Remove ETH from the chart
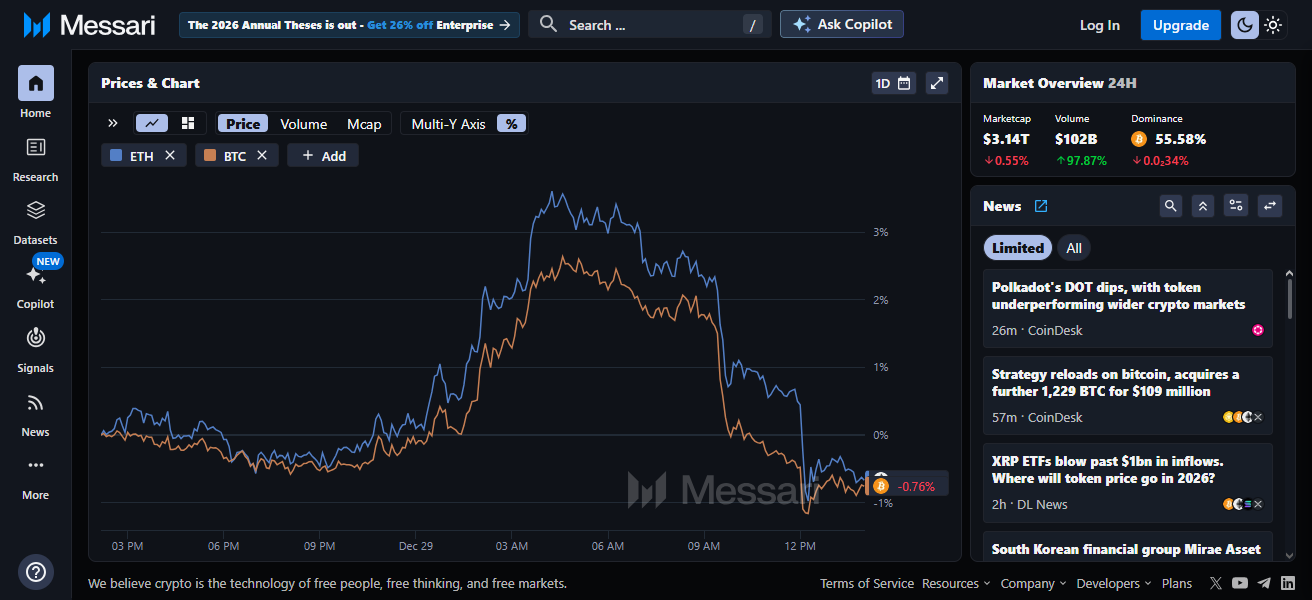 pos(168,155)
